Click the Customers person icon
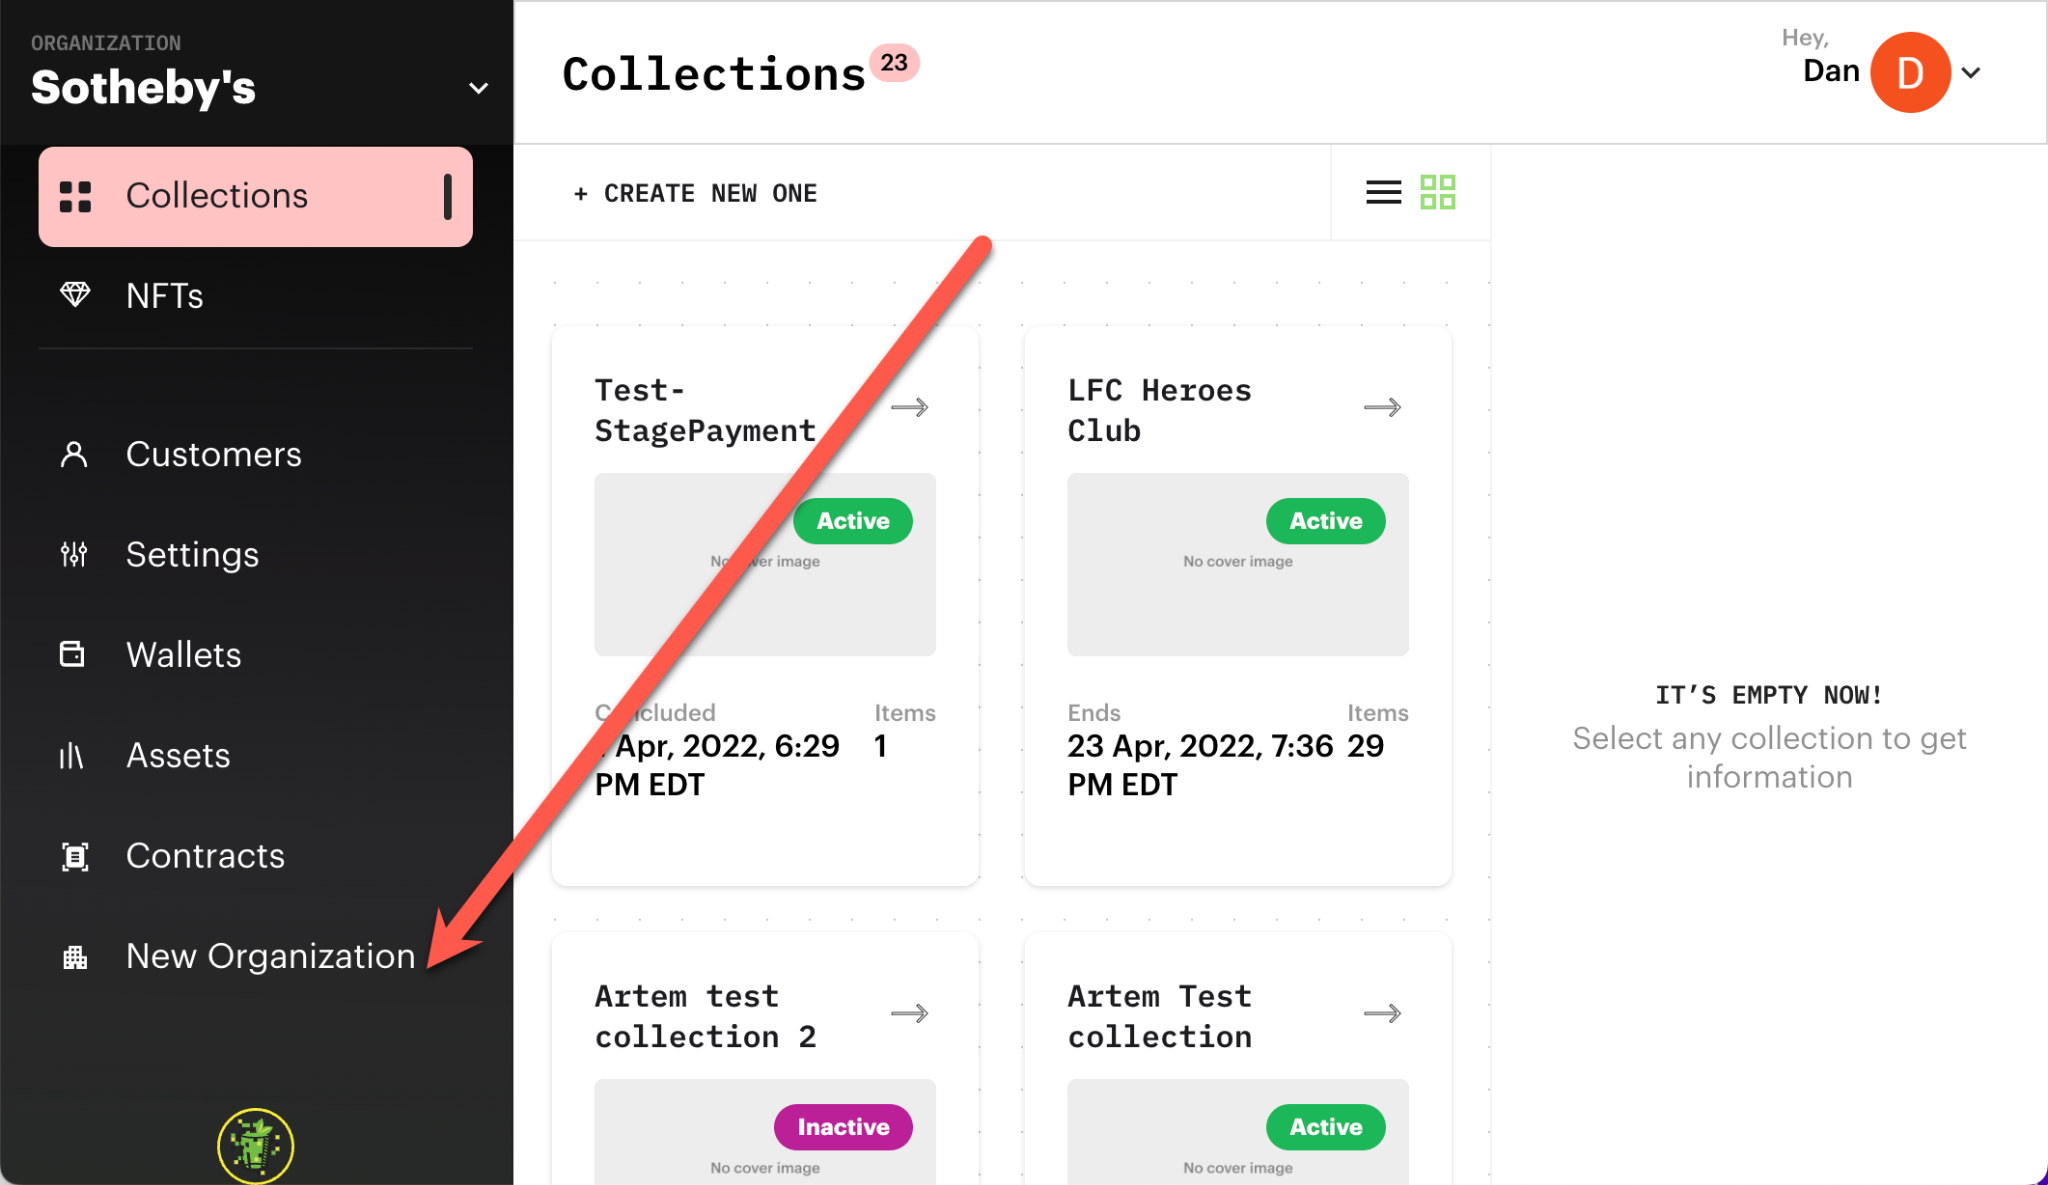 coord(74,454)
